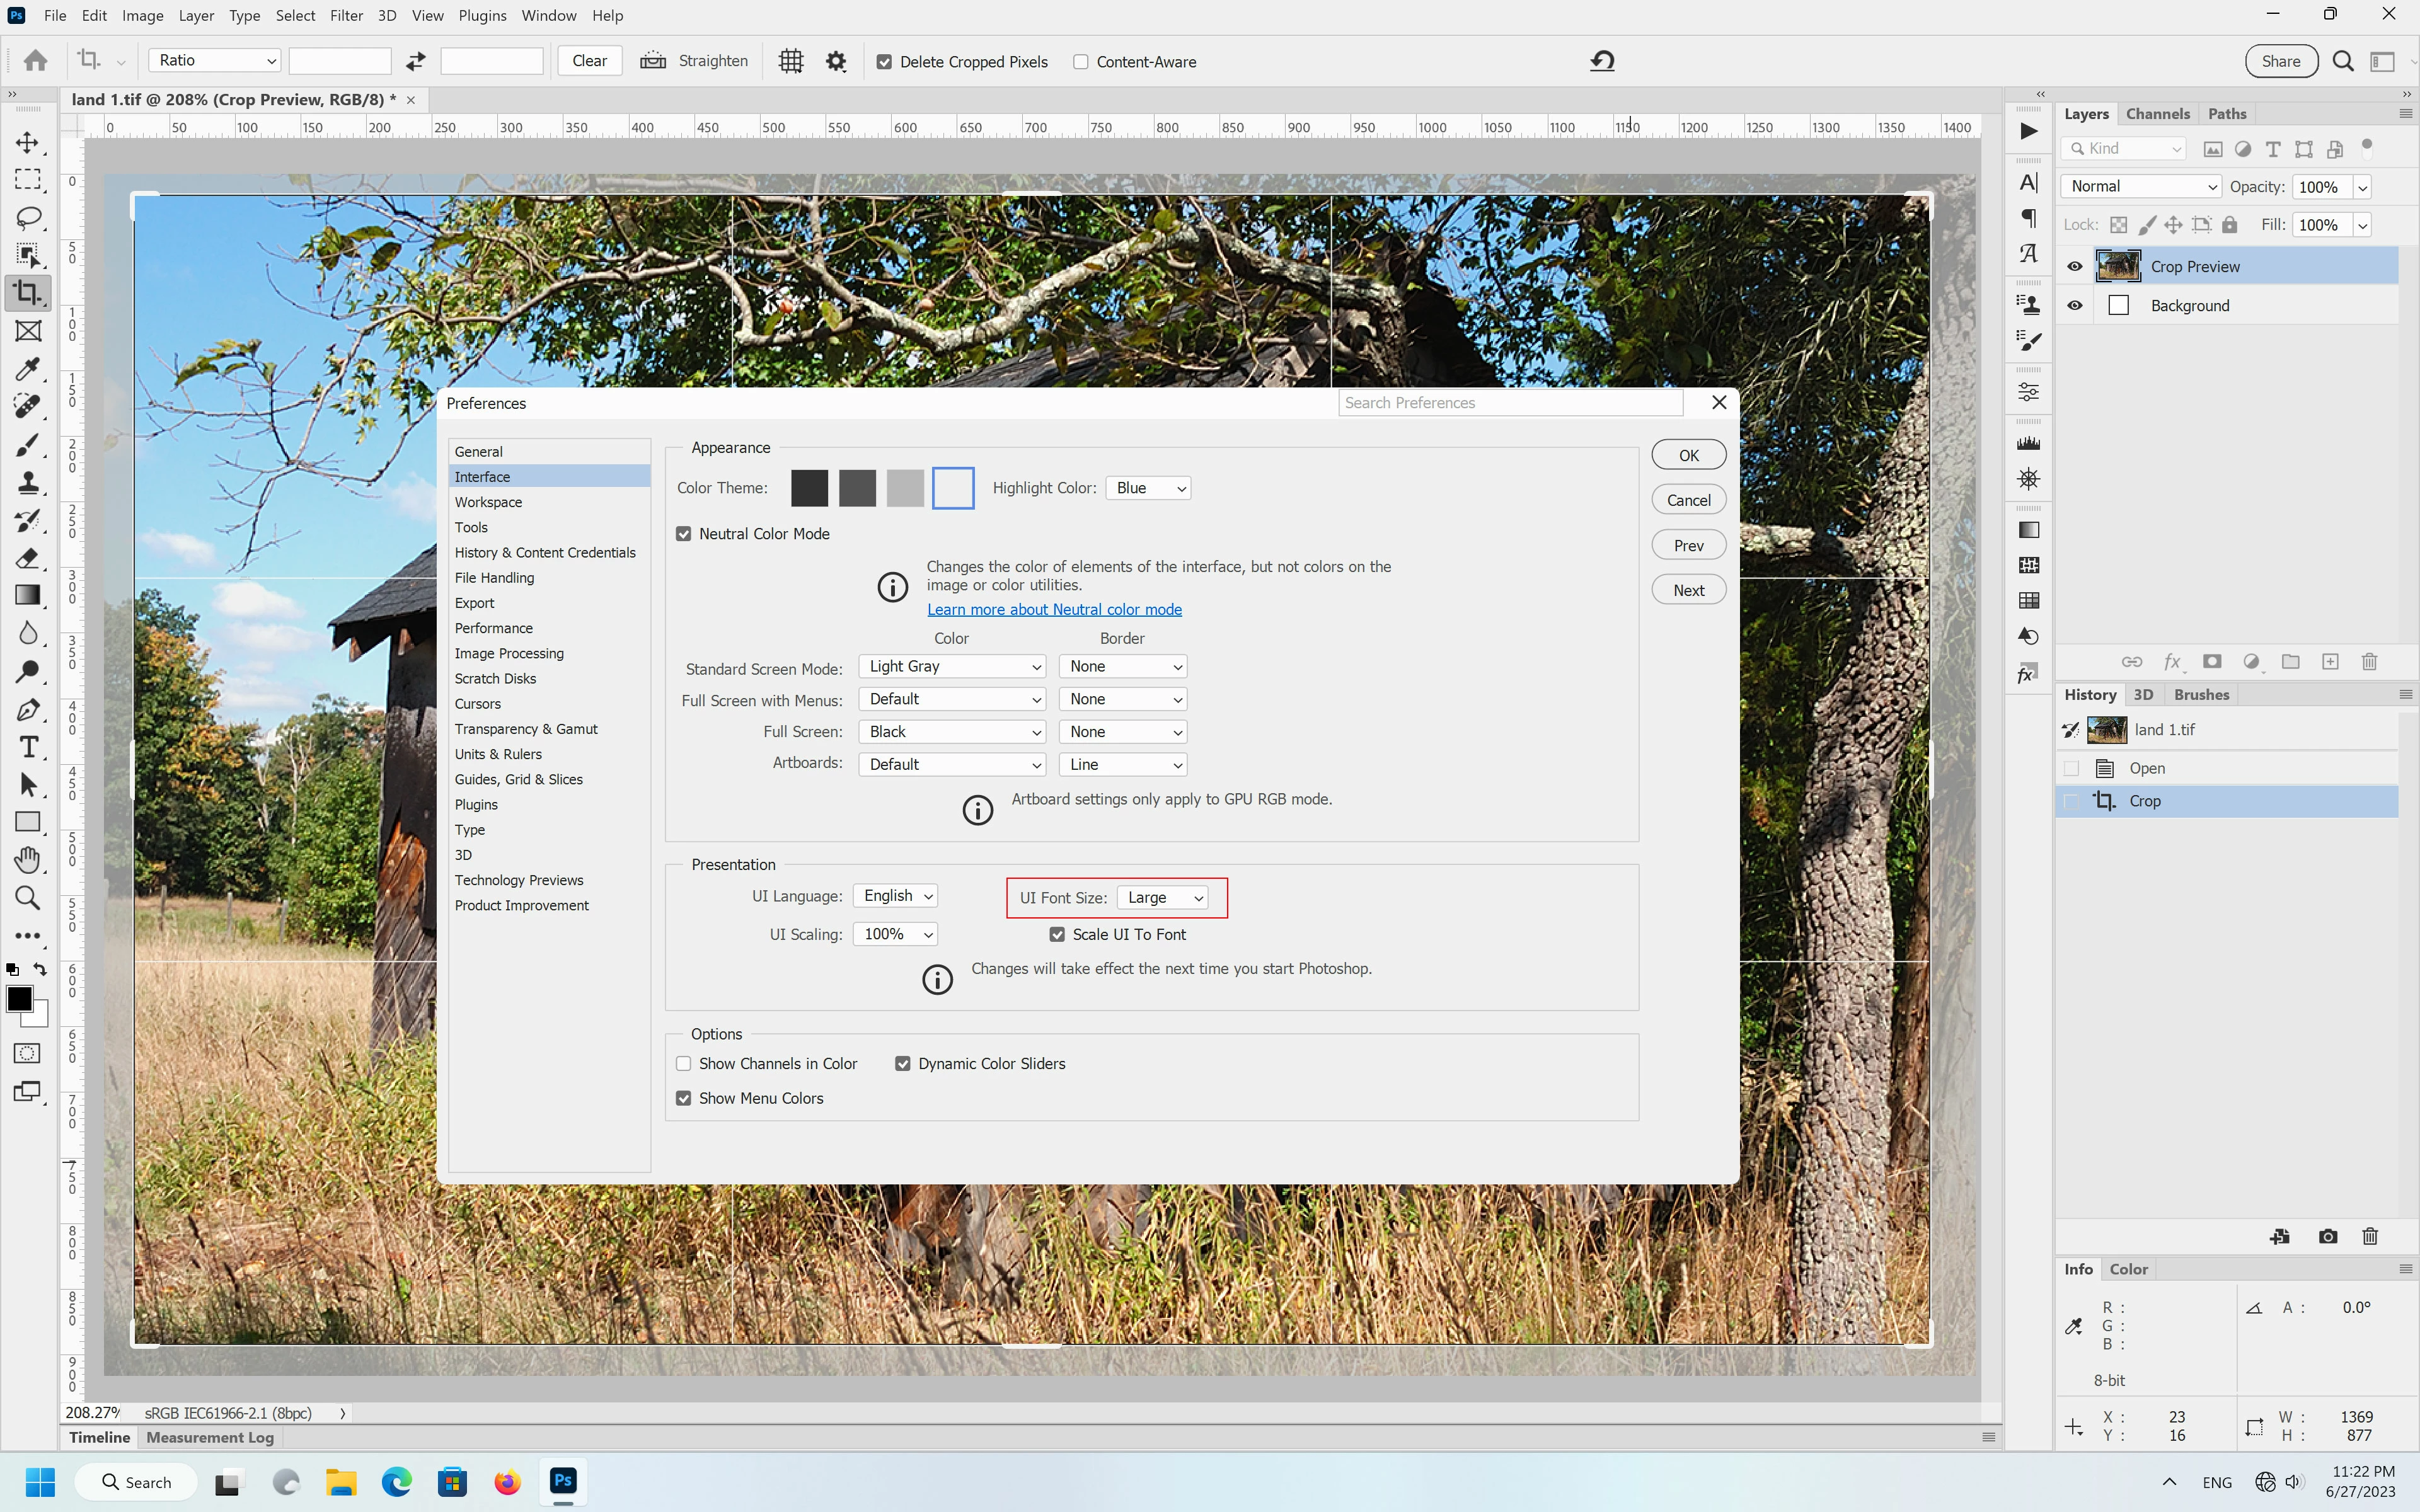Uncheck Neutral Color Mode
The image size is (2420, 1512).
(x=684, y=534)
